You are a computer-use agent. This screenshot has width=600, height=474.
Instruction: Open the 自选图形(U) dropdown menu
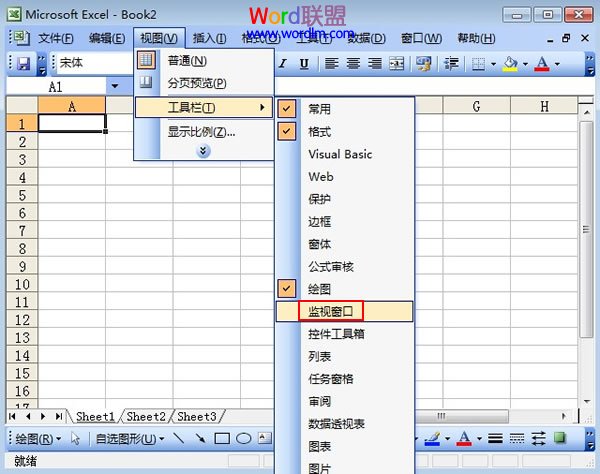130,438
